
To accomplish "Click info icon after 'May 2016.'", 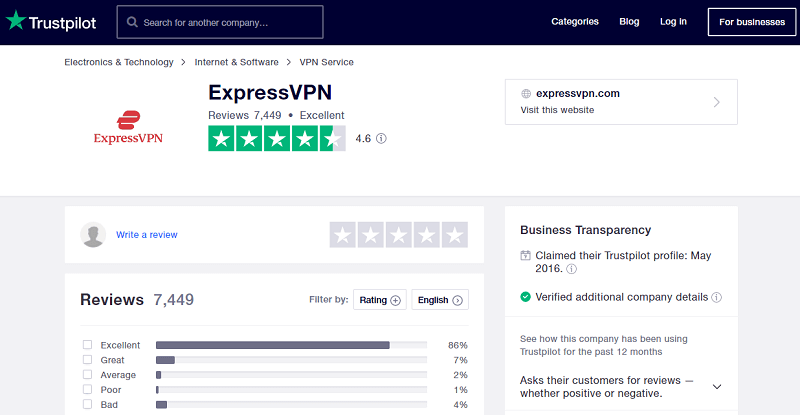I will [x=571, y=269].
